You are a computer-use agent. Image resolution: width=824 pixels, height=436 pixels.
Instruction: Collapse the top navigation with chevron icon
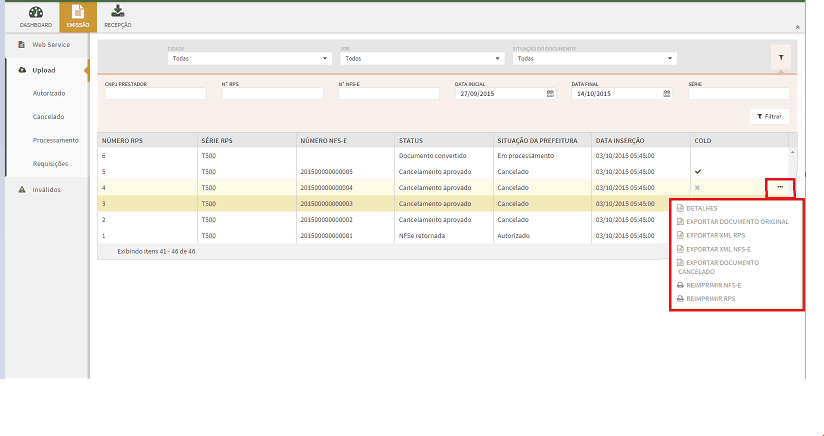tap(797, 26)
